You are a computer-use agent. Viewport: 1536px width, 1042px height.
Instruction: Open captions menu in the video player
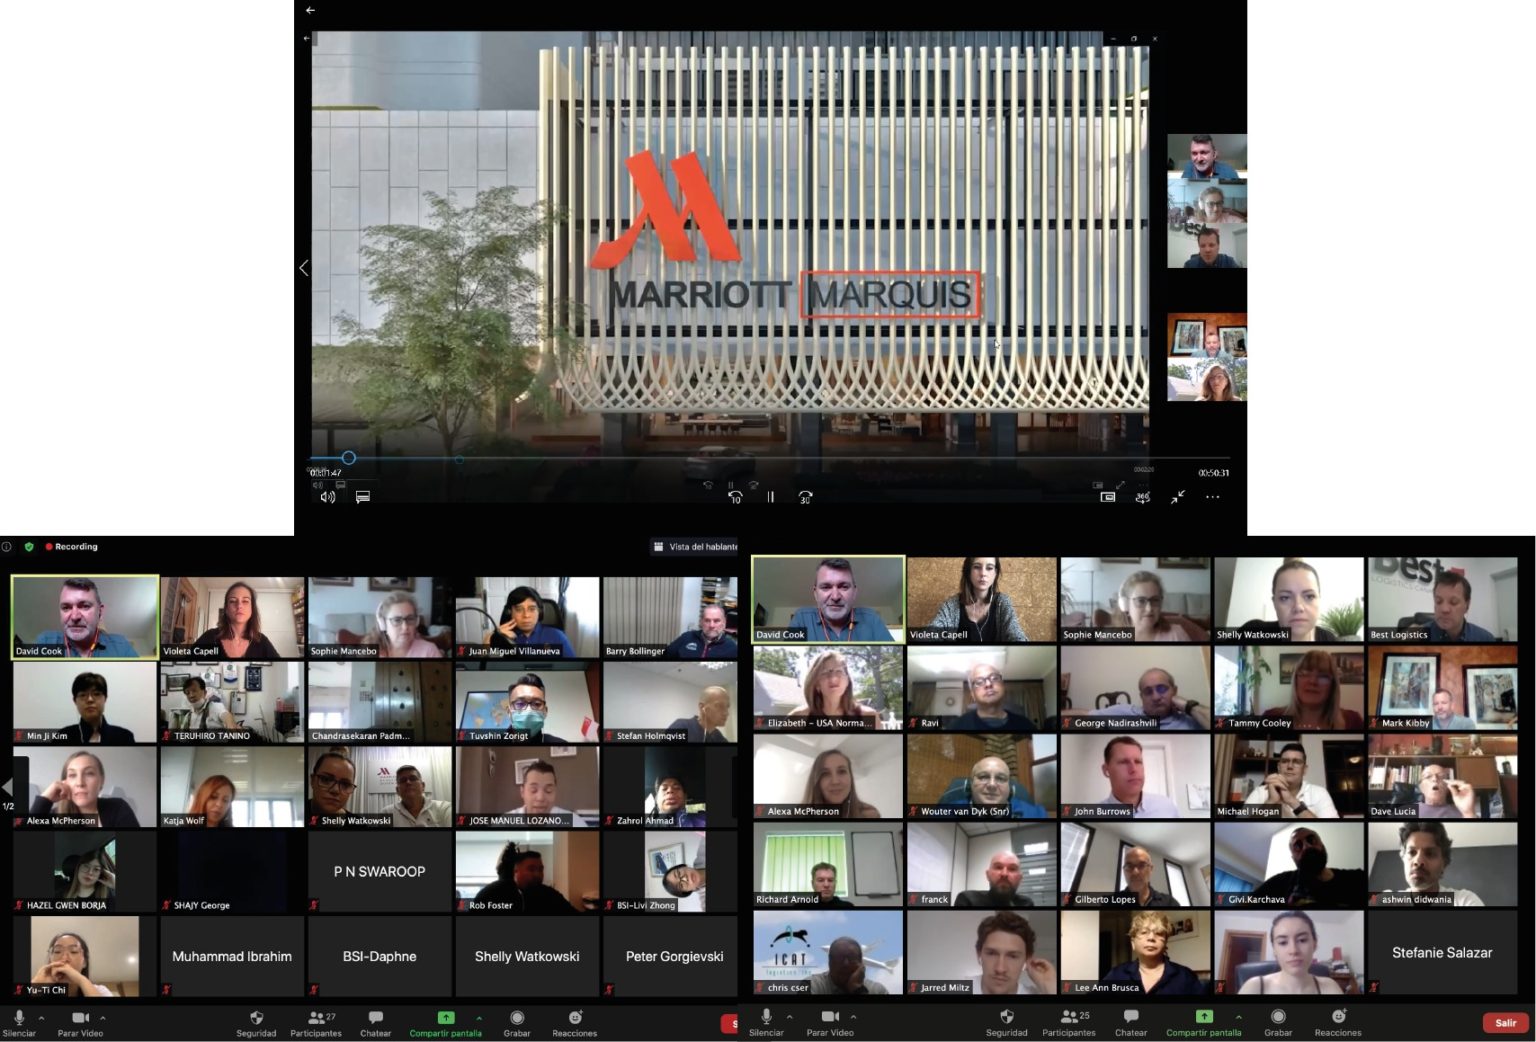[x=363, y=497]
